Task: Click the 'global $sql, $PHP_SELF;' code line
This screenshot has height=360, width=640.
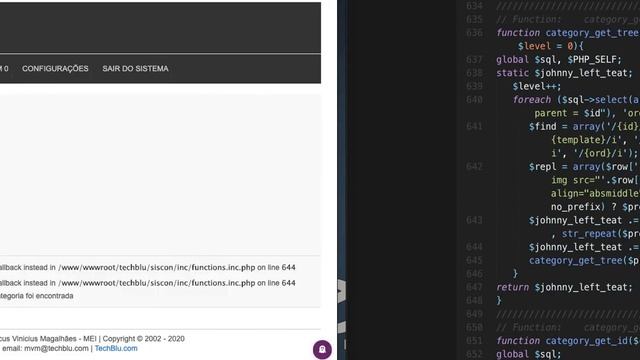Action: (x=559, y=60)
